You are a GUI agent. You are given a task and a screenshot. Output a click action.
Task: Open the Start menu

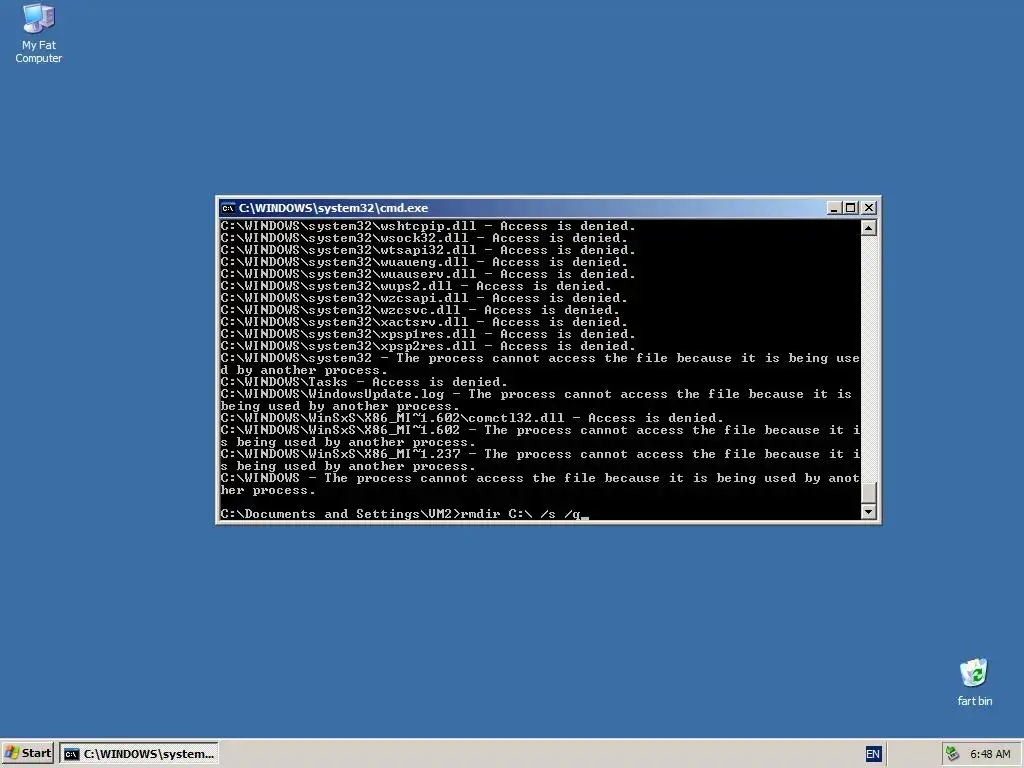point(27,754)
